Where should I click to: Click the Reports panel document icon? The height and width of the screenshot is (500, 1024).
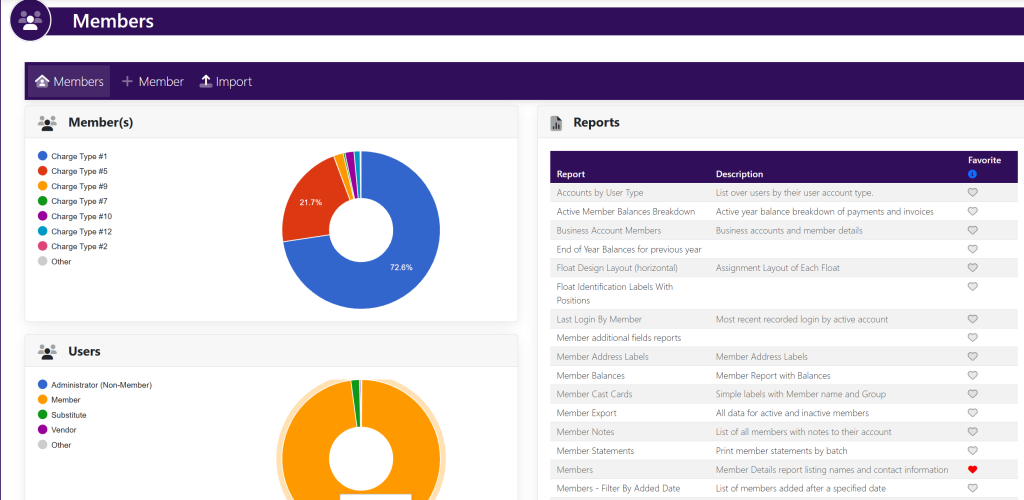tap(556, 123)
